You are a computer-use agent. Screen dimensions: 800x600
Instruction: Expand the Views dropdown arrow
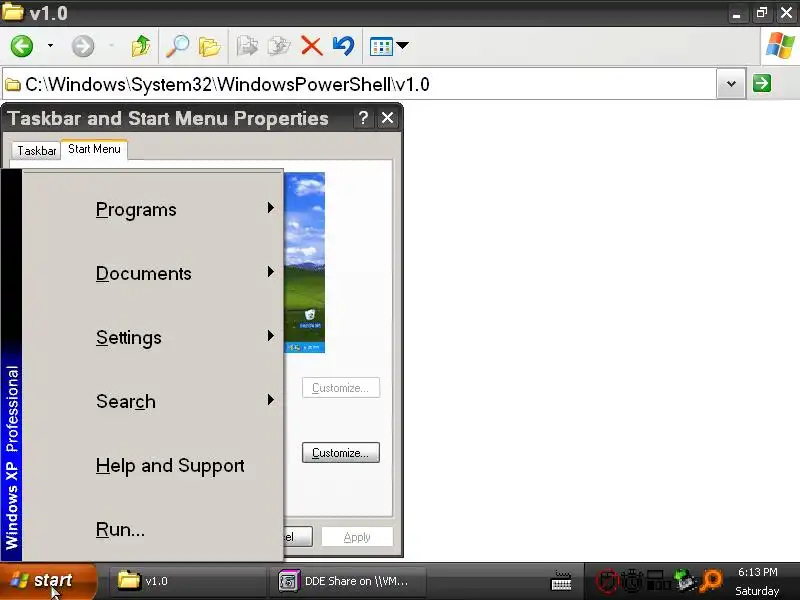403,45
